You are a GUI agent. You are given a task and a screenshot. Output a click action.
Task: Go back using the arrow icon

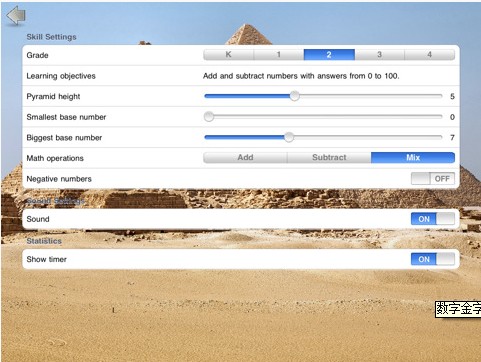tap(16, 15)
